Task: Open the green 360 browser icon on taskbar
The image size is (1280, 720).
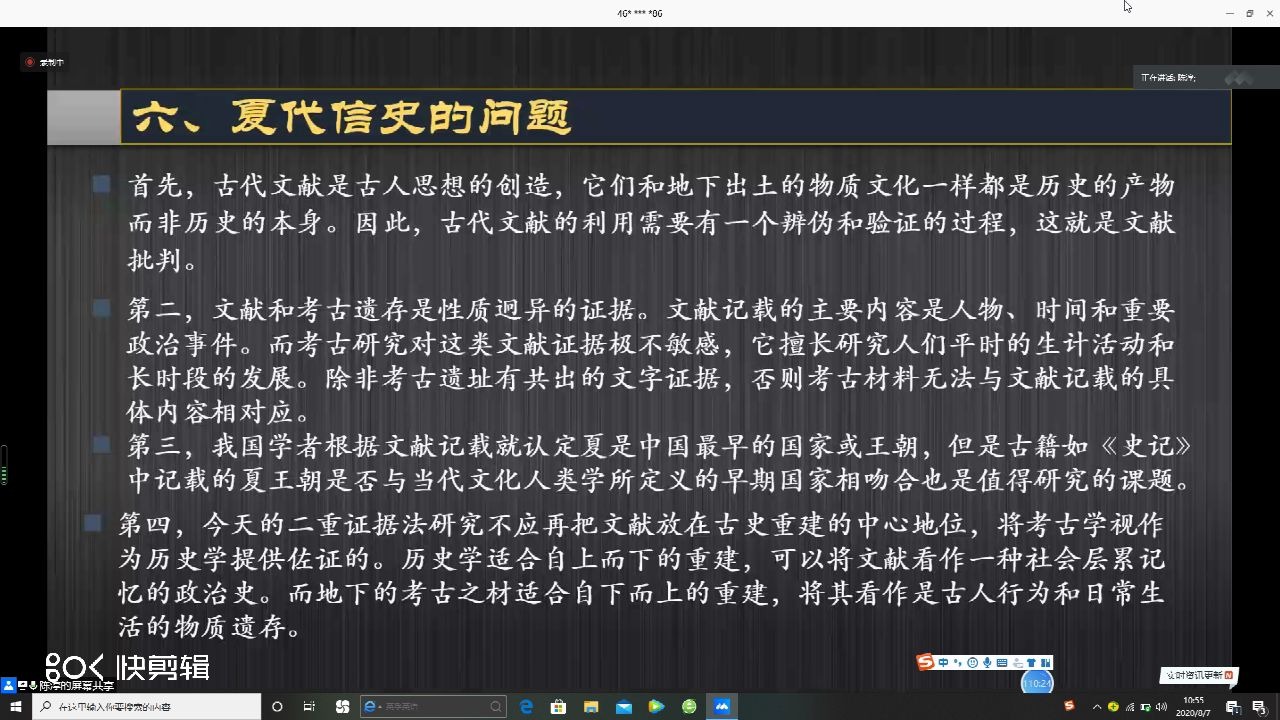Action: click(689, 707)
